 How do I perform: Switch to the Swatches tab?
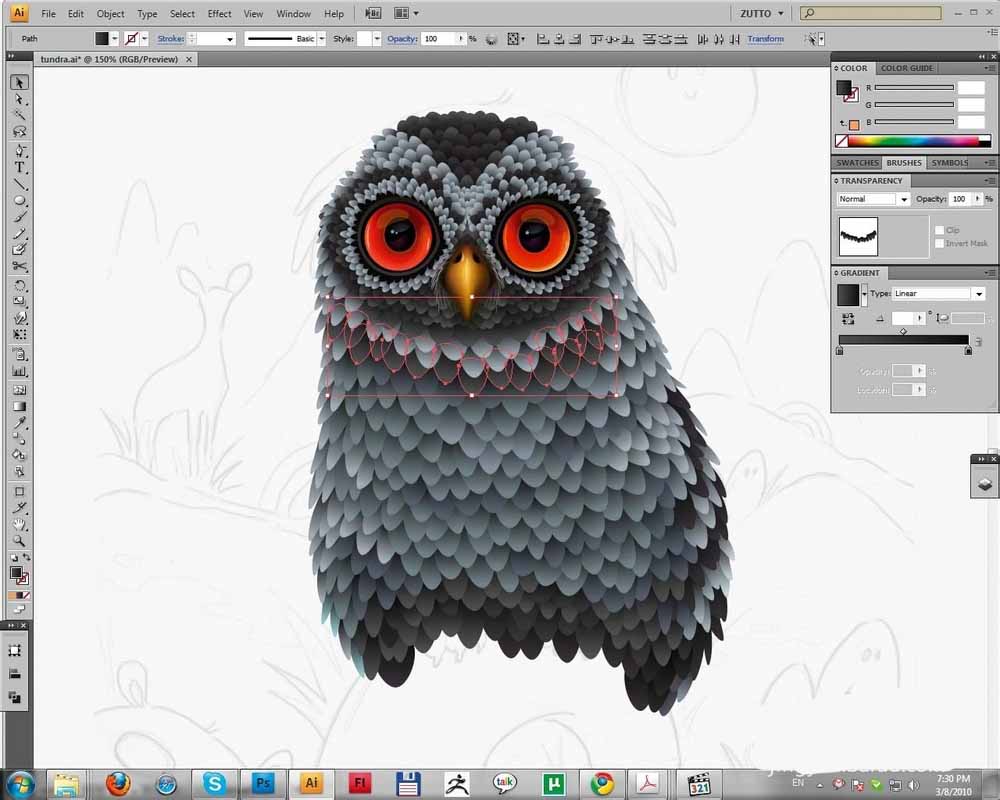pos(857,163)
